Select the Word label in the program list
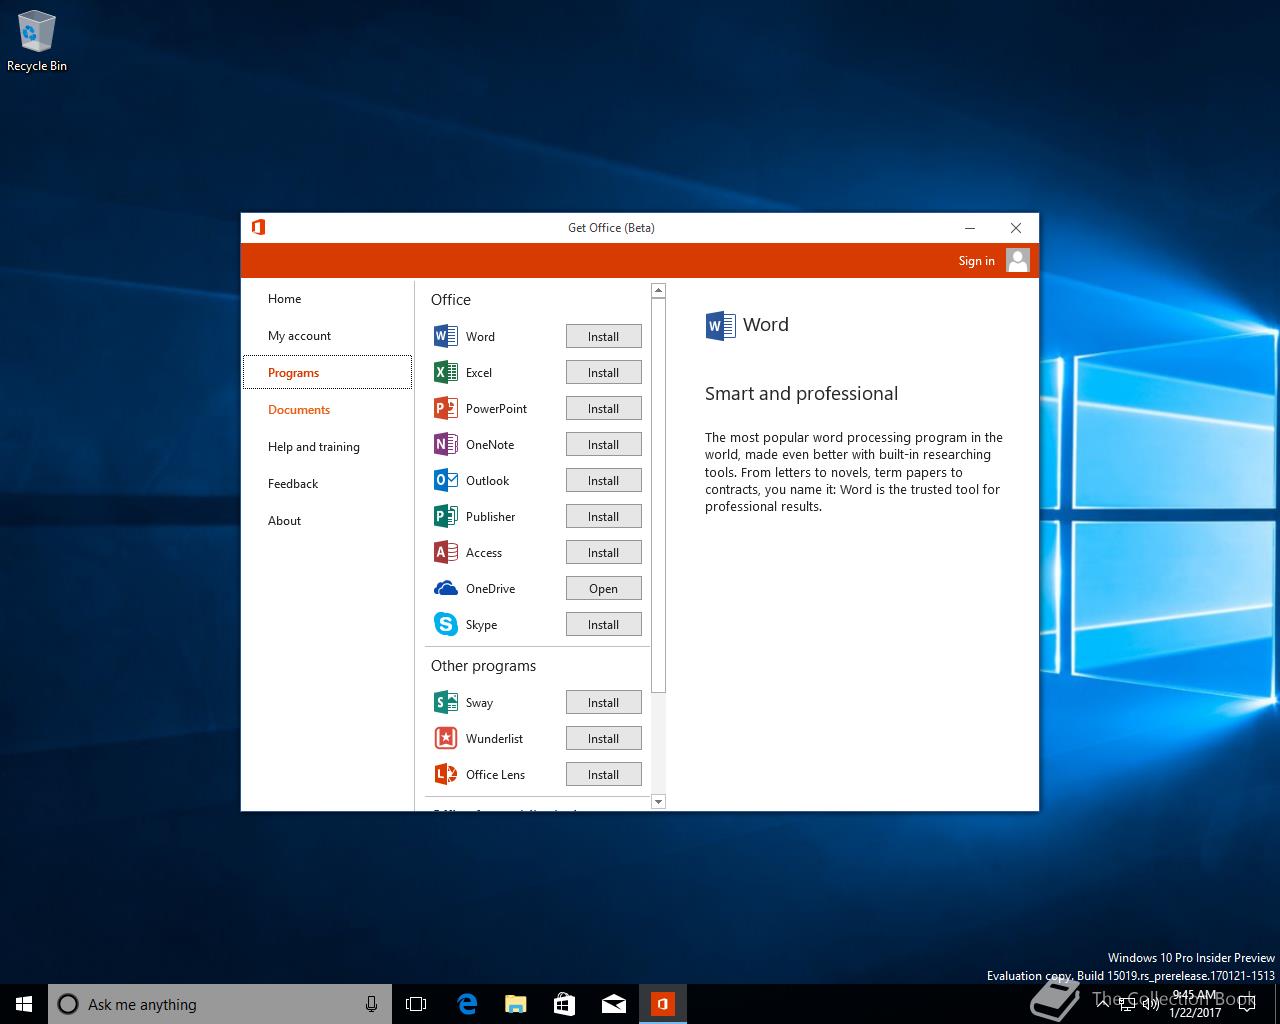The height and width of the screenshot is (1024, 1280). 480,337
